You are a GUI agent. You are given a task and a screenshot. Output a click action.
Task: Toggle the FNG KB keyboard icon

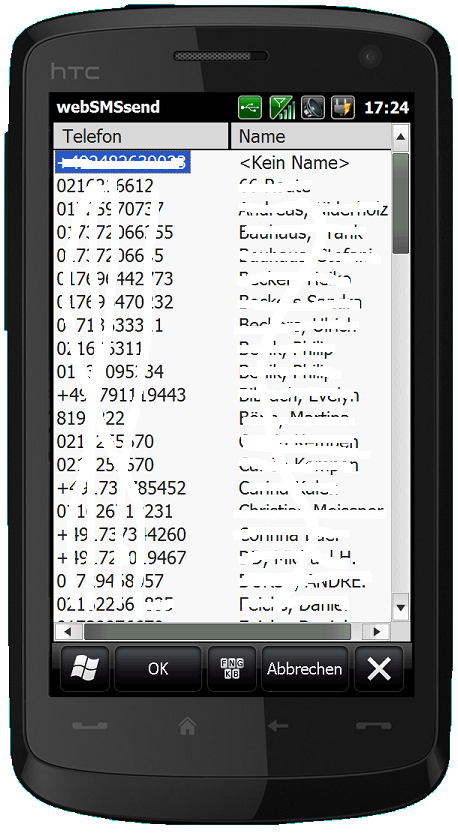click(x=232, y=668)
